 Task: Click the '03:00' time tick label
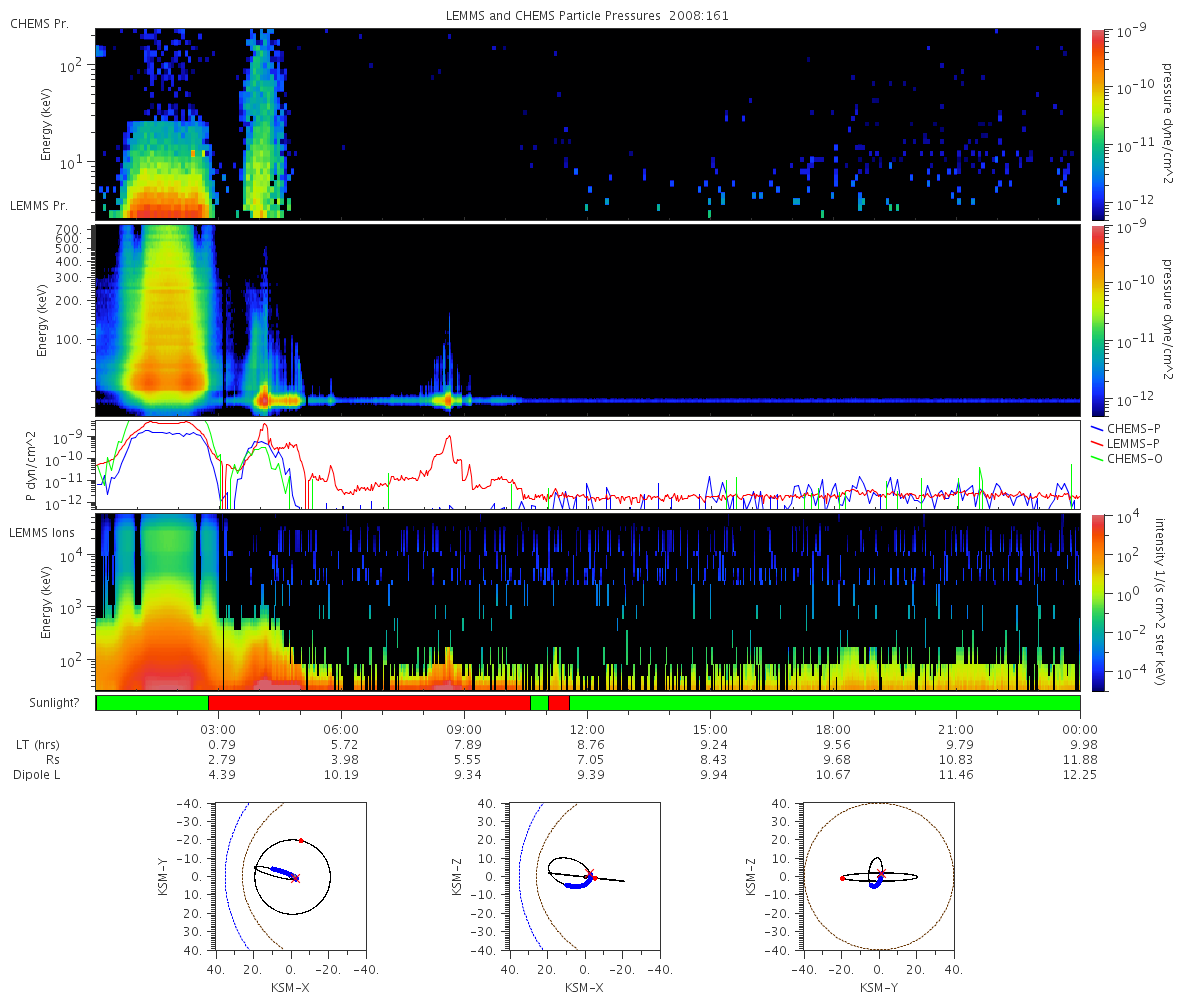(x=219, y=729)
